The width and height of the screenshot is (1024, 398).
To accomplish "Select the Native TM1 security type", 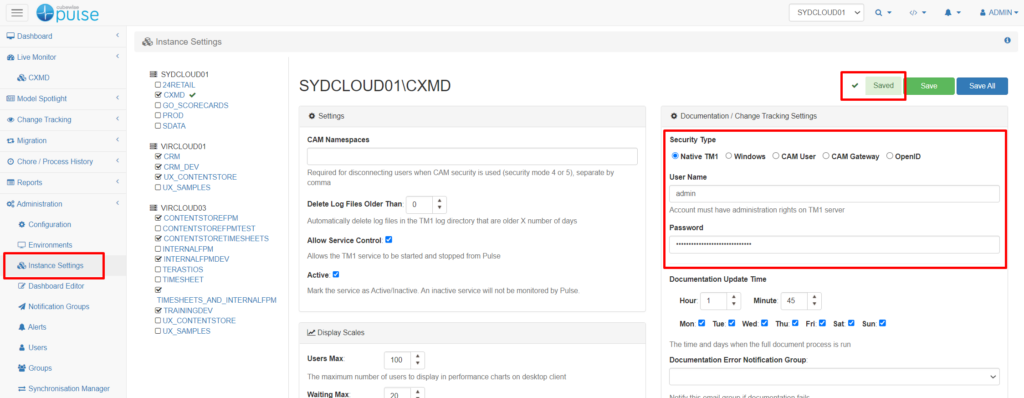I will coord(675,156).
